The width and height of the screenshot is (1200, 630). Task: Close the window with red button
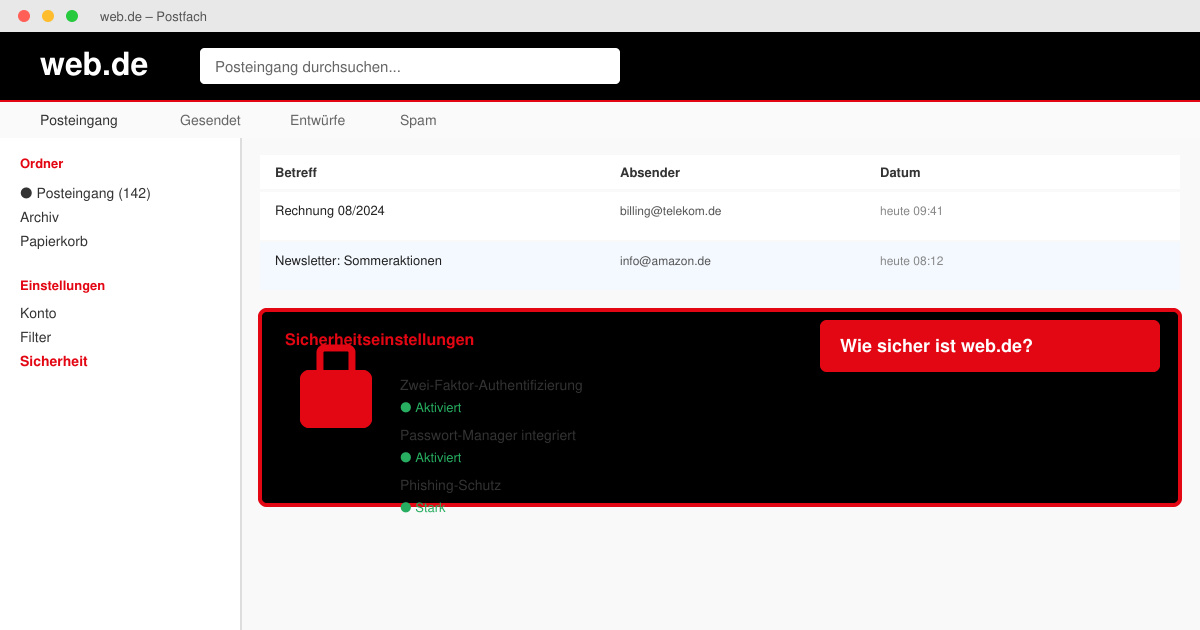(24, 16)
